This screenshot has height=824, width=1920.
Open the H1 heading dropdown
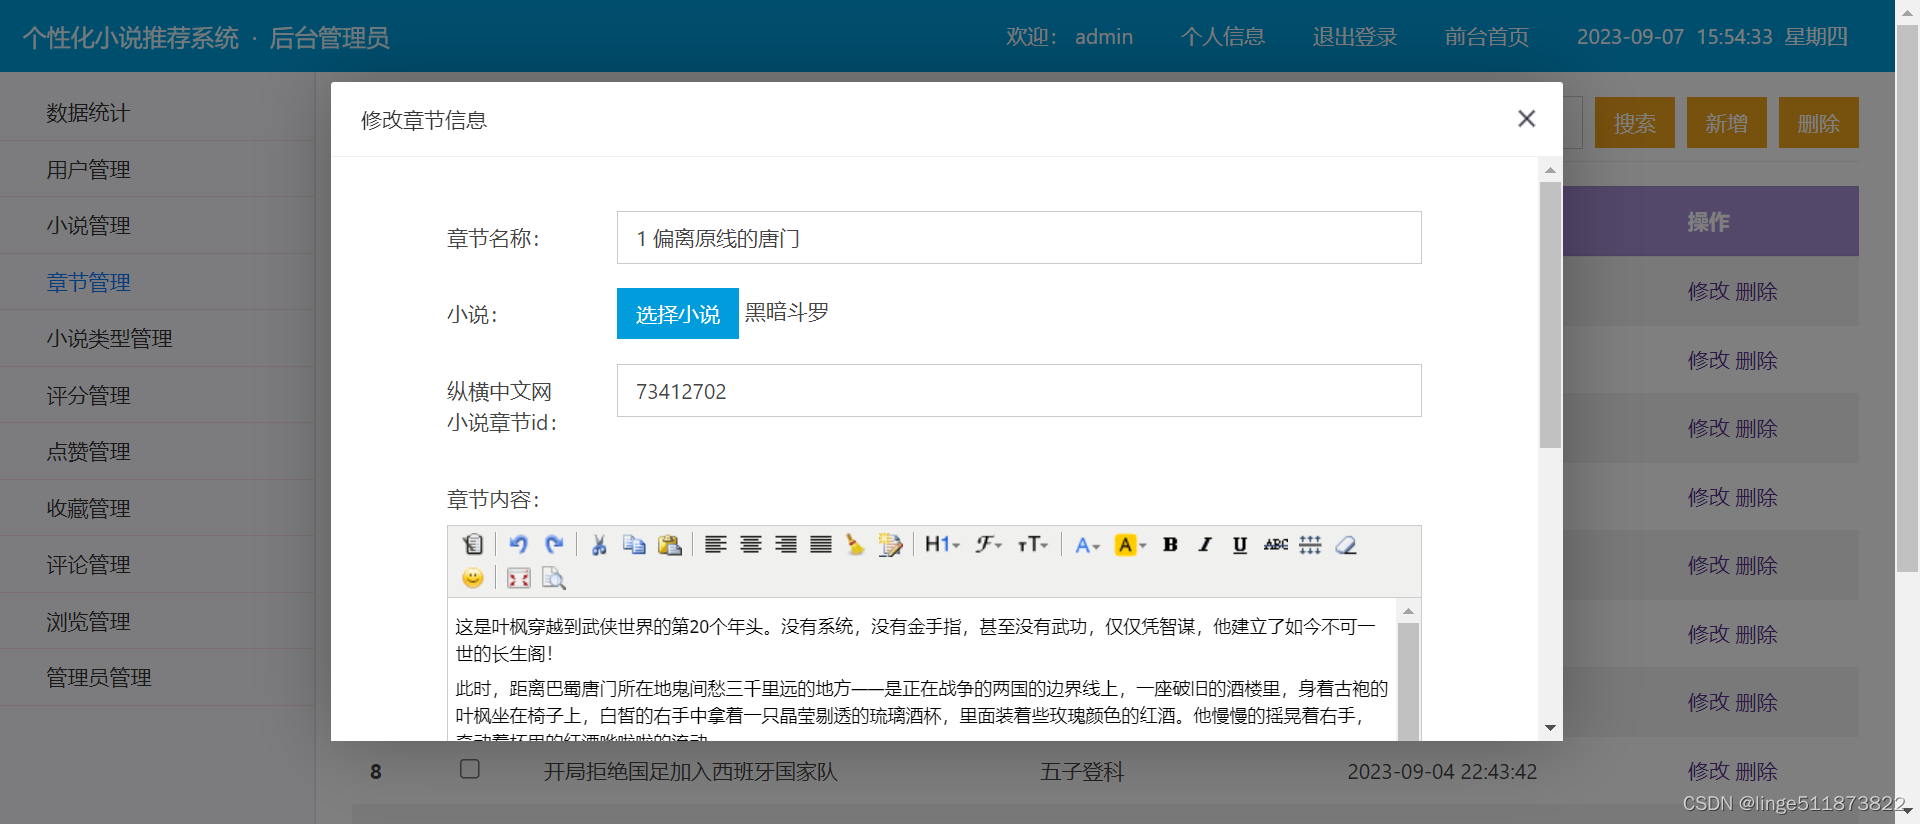click(x=942, y=544)
